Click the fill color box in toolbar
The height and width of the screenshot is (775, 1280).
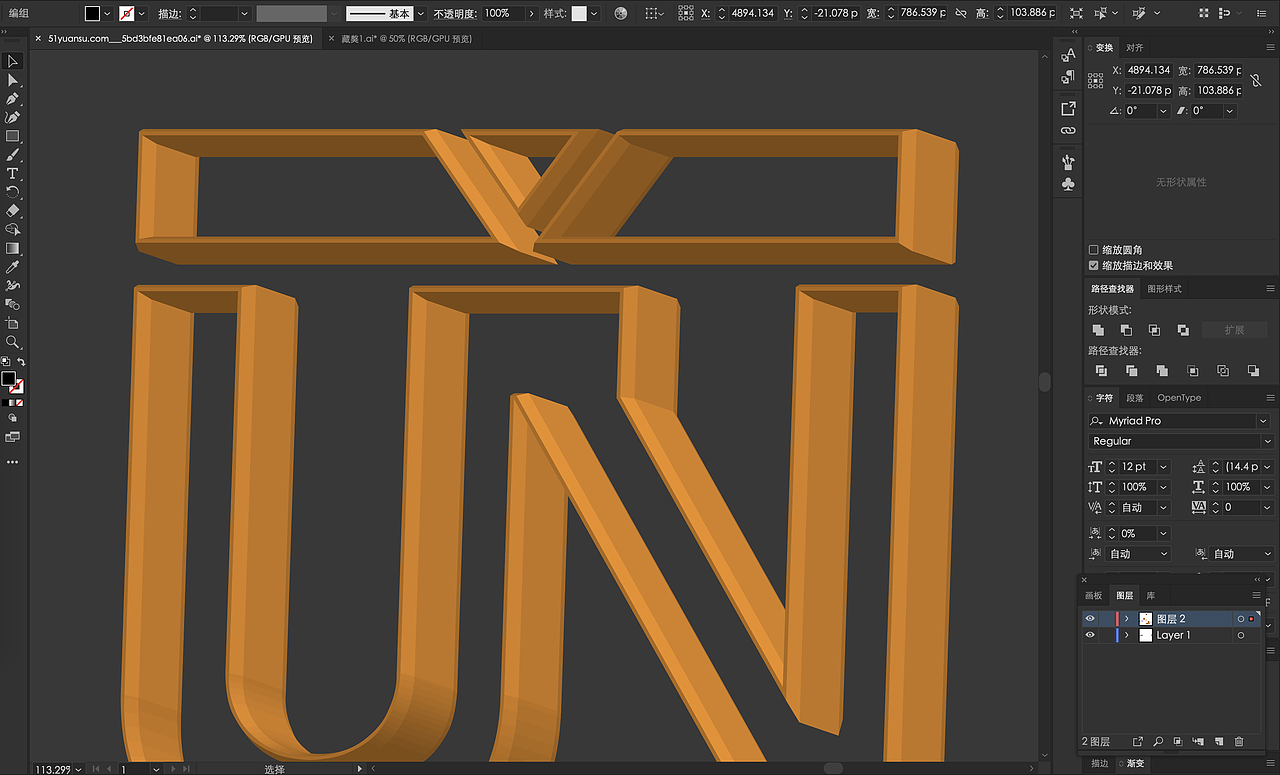[x=9, y=380]
